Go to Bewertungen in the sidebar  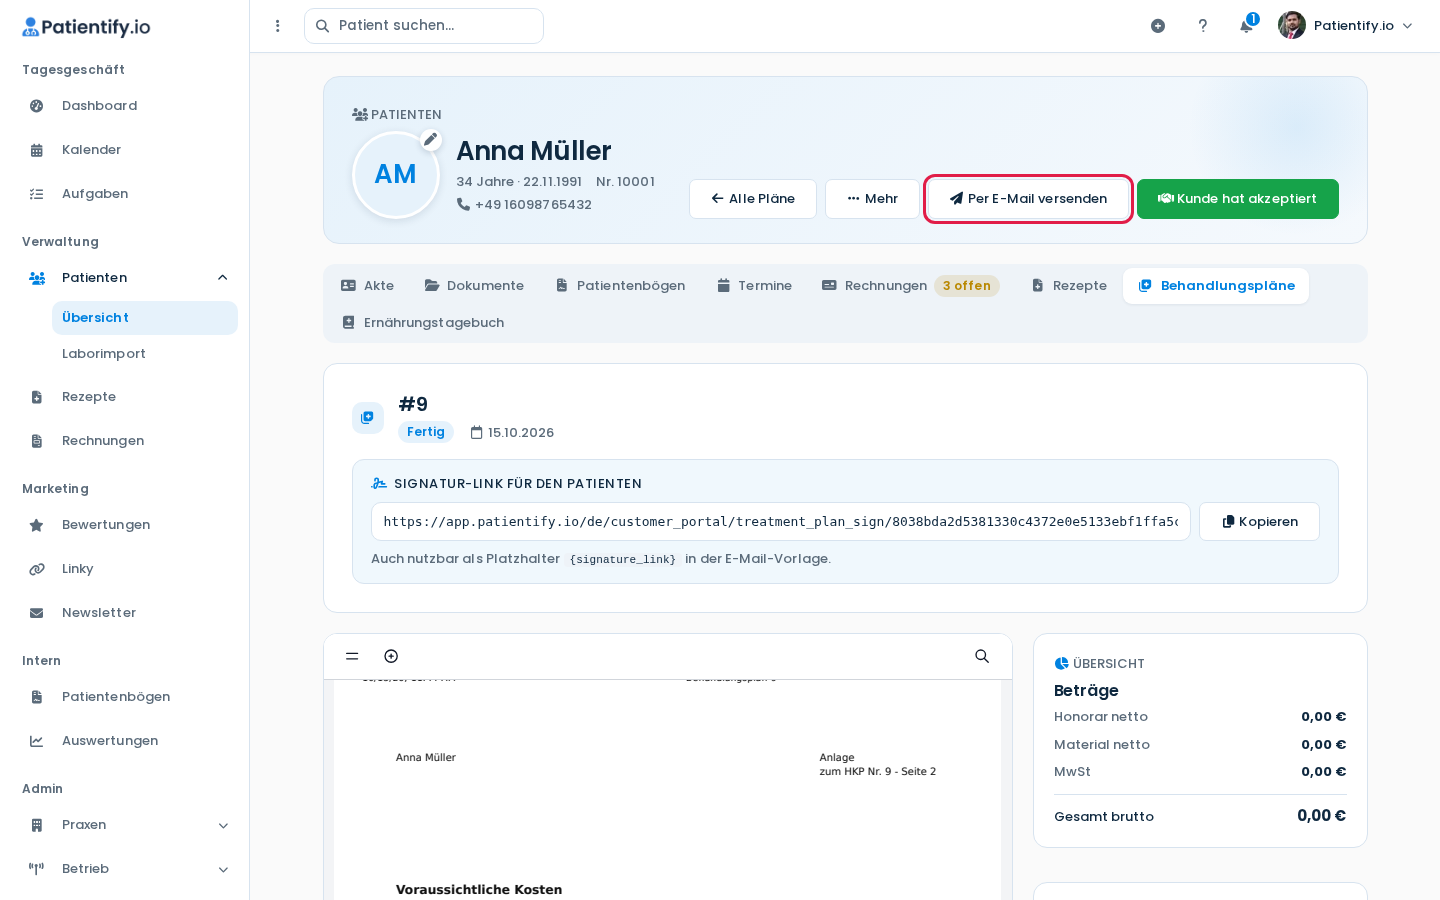(125, 525)
